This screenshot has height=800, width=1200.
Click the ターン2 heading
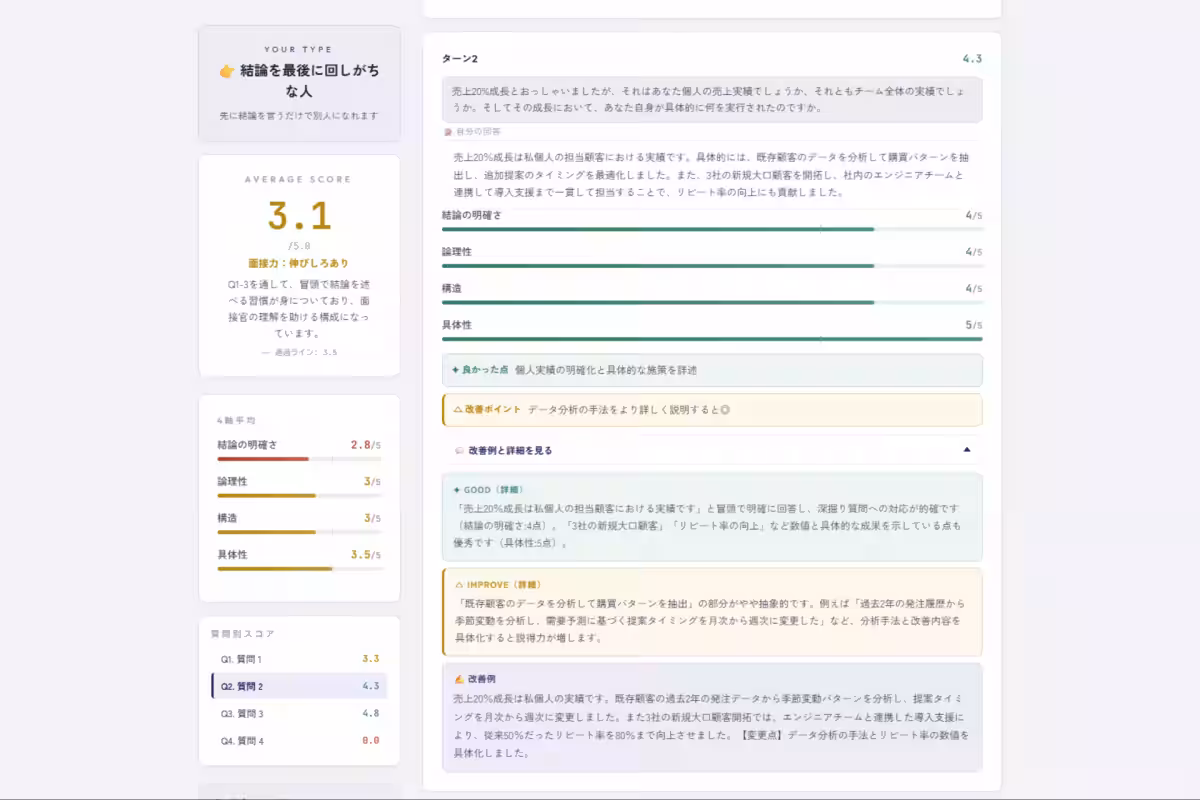[x=460, y=59]
